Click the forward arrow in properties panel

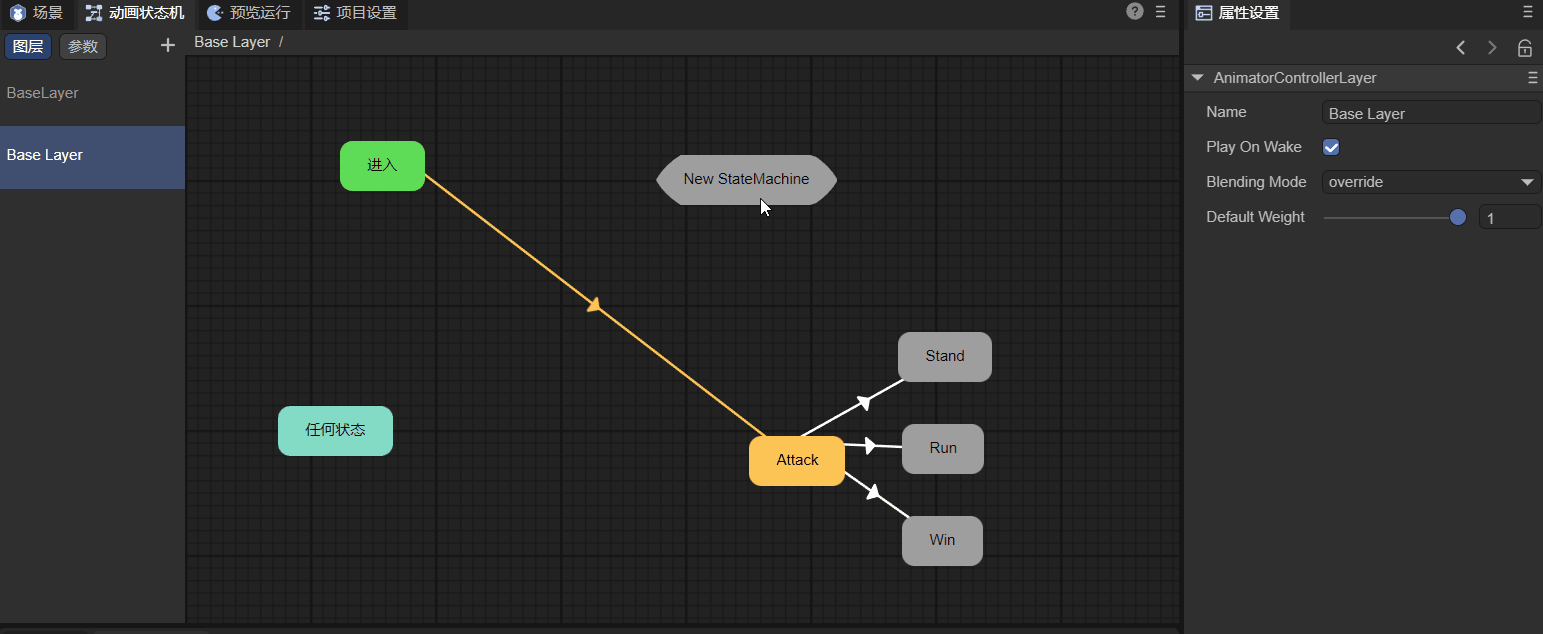(x=1492, y=47)
